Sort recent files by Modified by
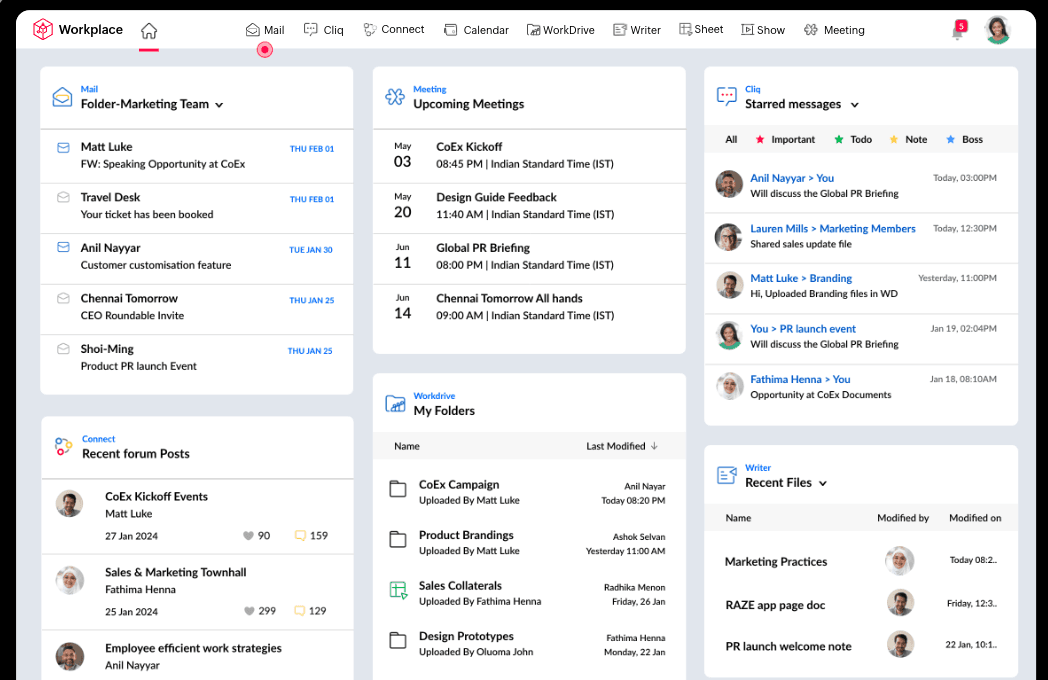Viewport: 1048px width, 680px height. coord(903,518)
